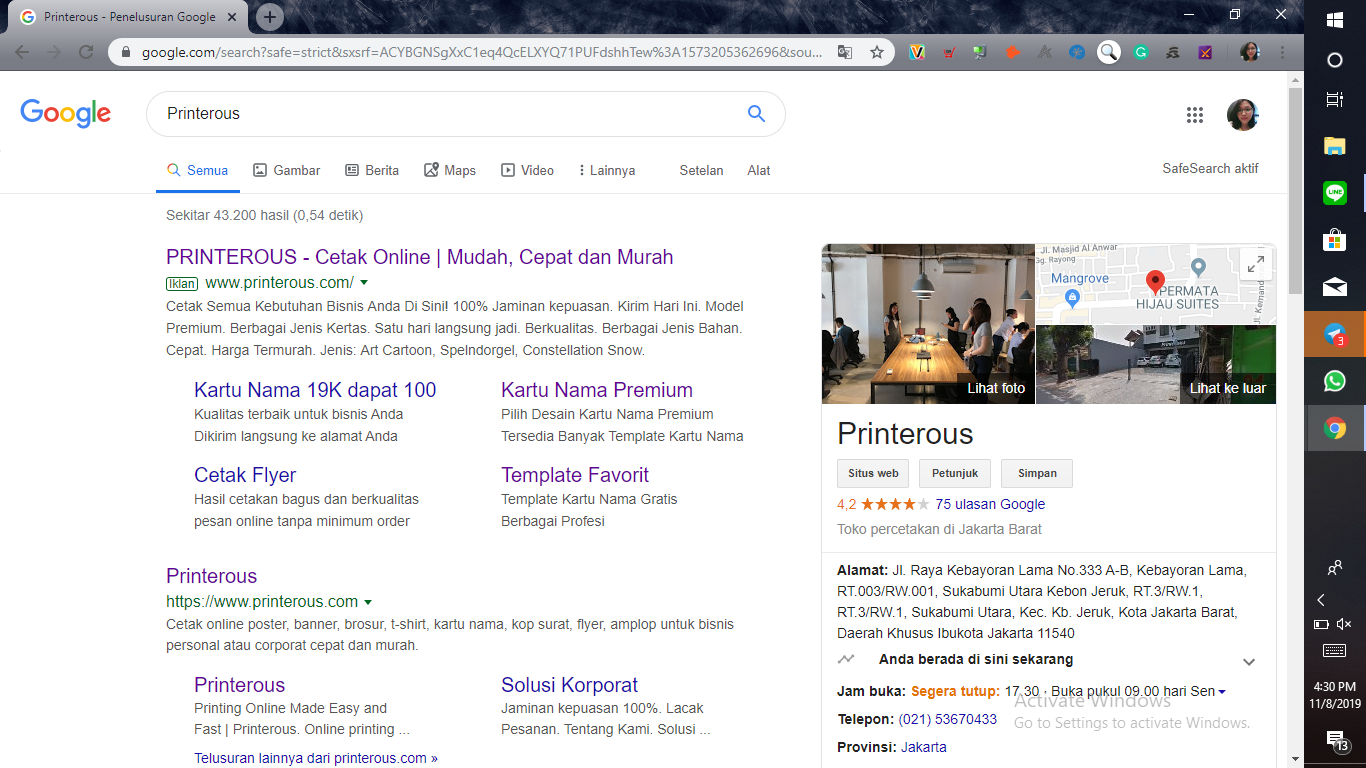Open the Windows Action Center notifications
The height and width of the screenshot is (768, 1366).
(x=1337, y=741)
